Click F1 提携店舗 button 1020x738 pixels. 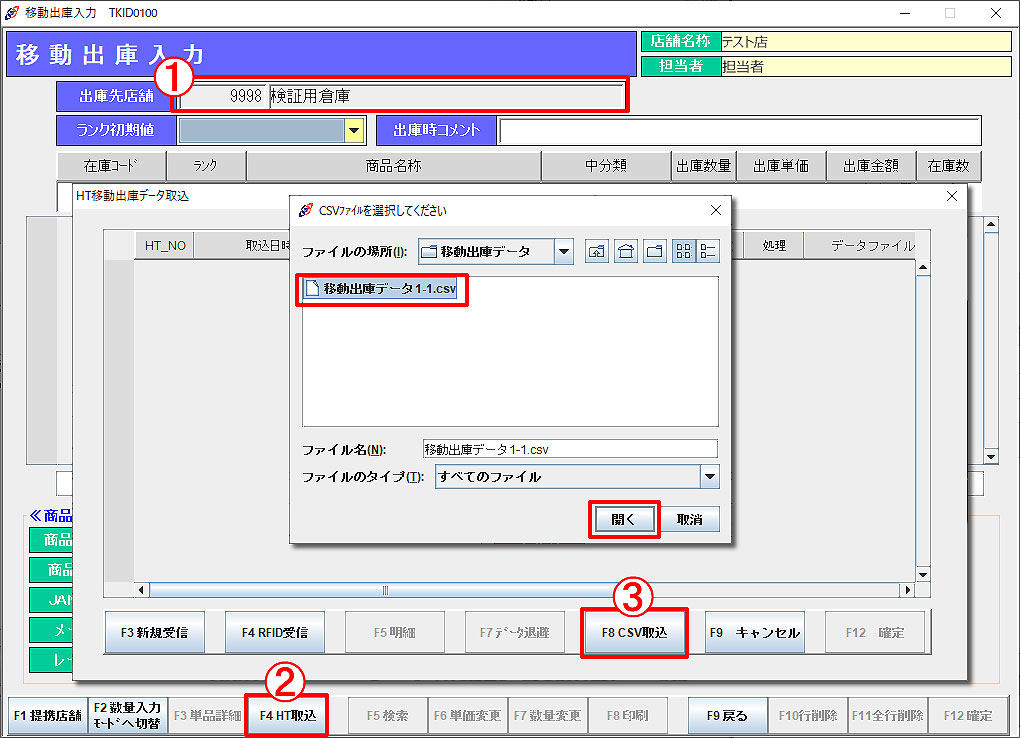click(47, 715)
